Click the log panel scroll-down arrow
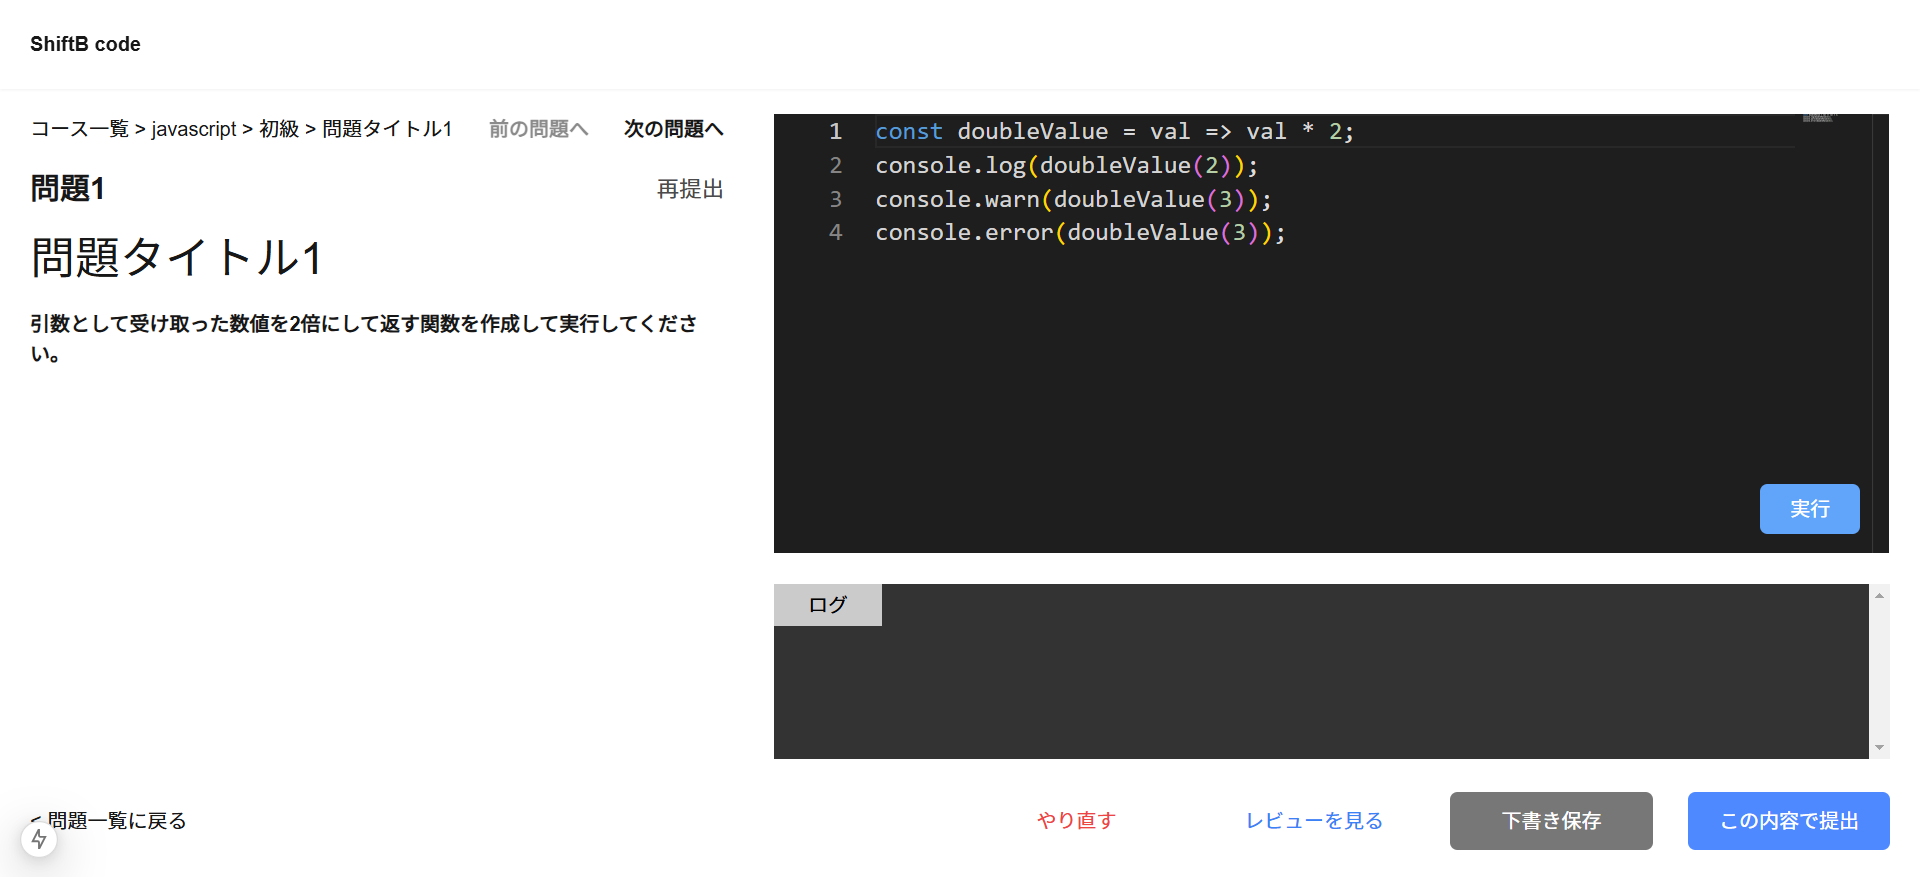Screen dimensions: 1920x877 (1879, 747)
